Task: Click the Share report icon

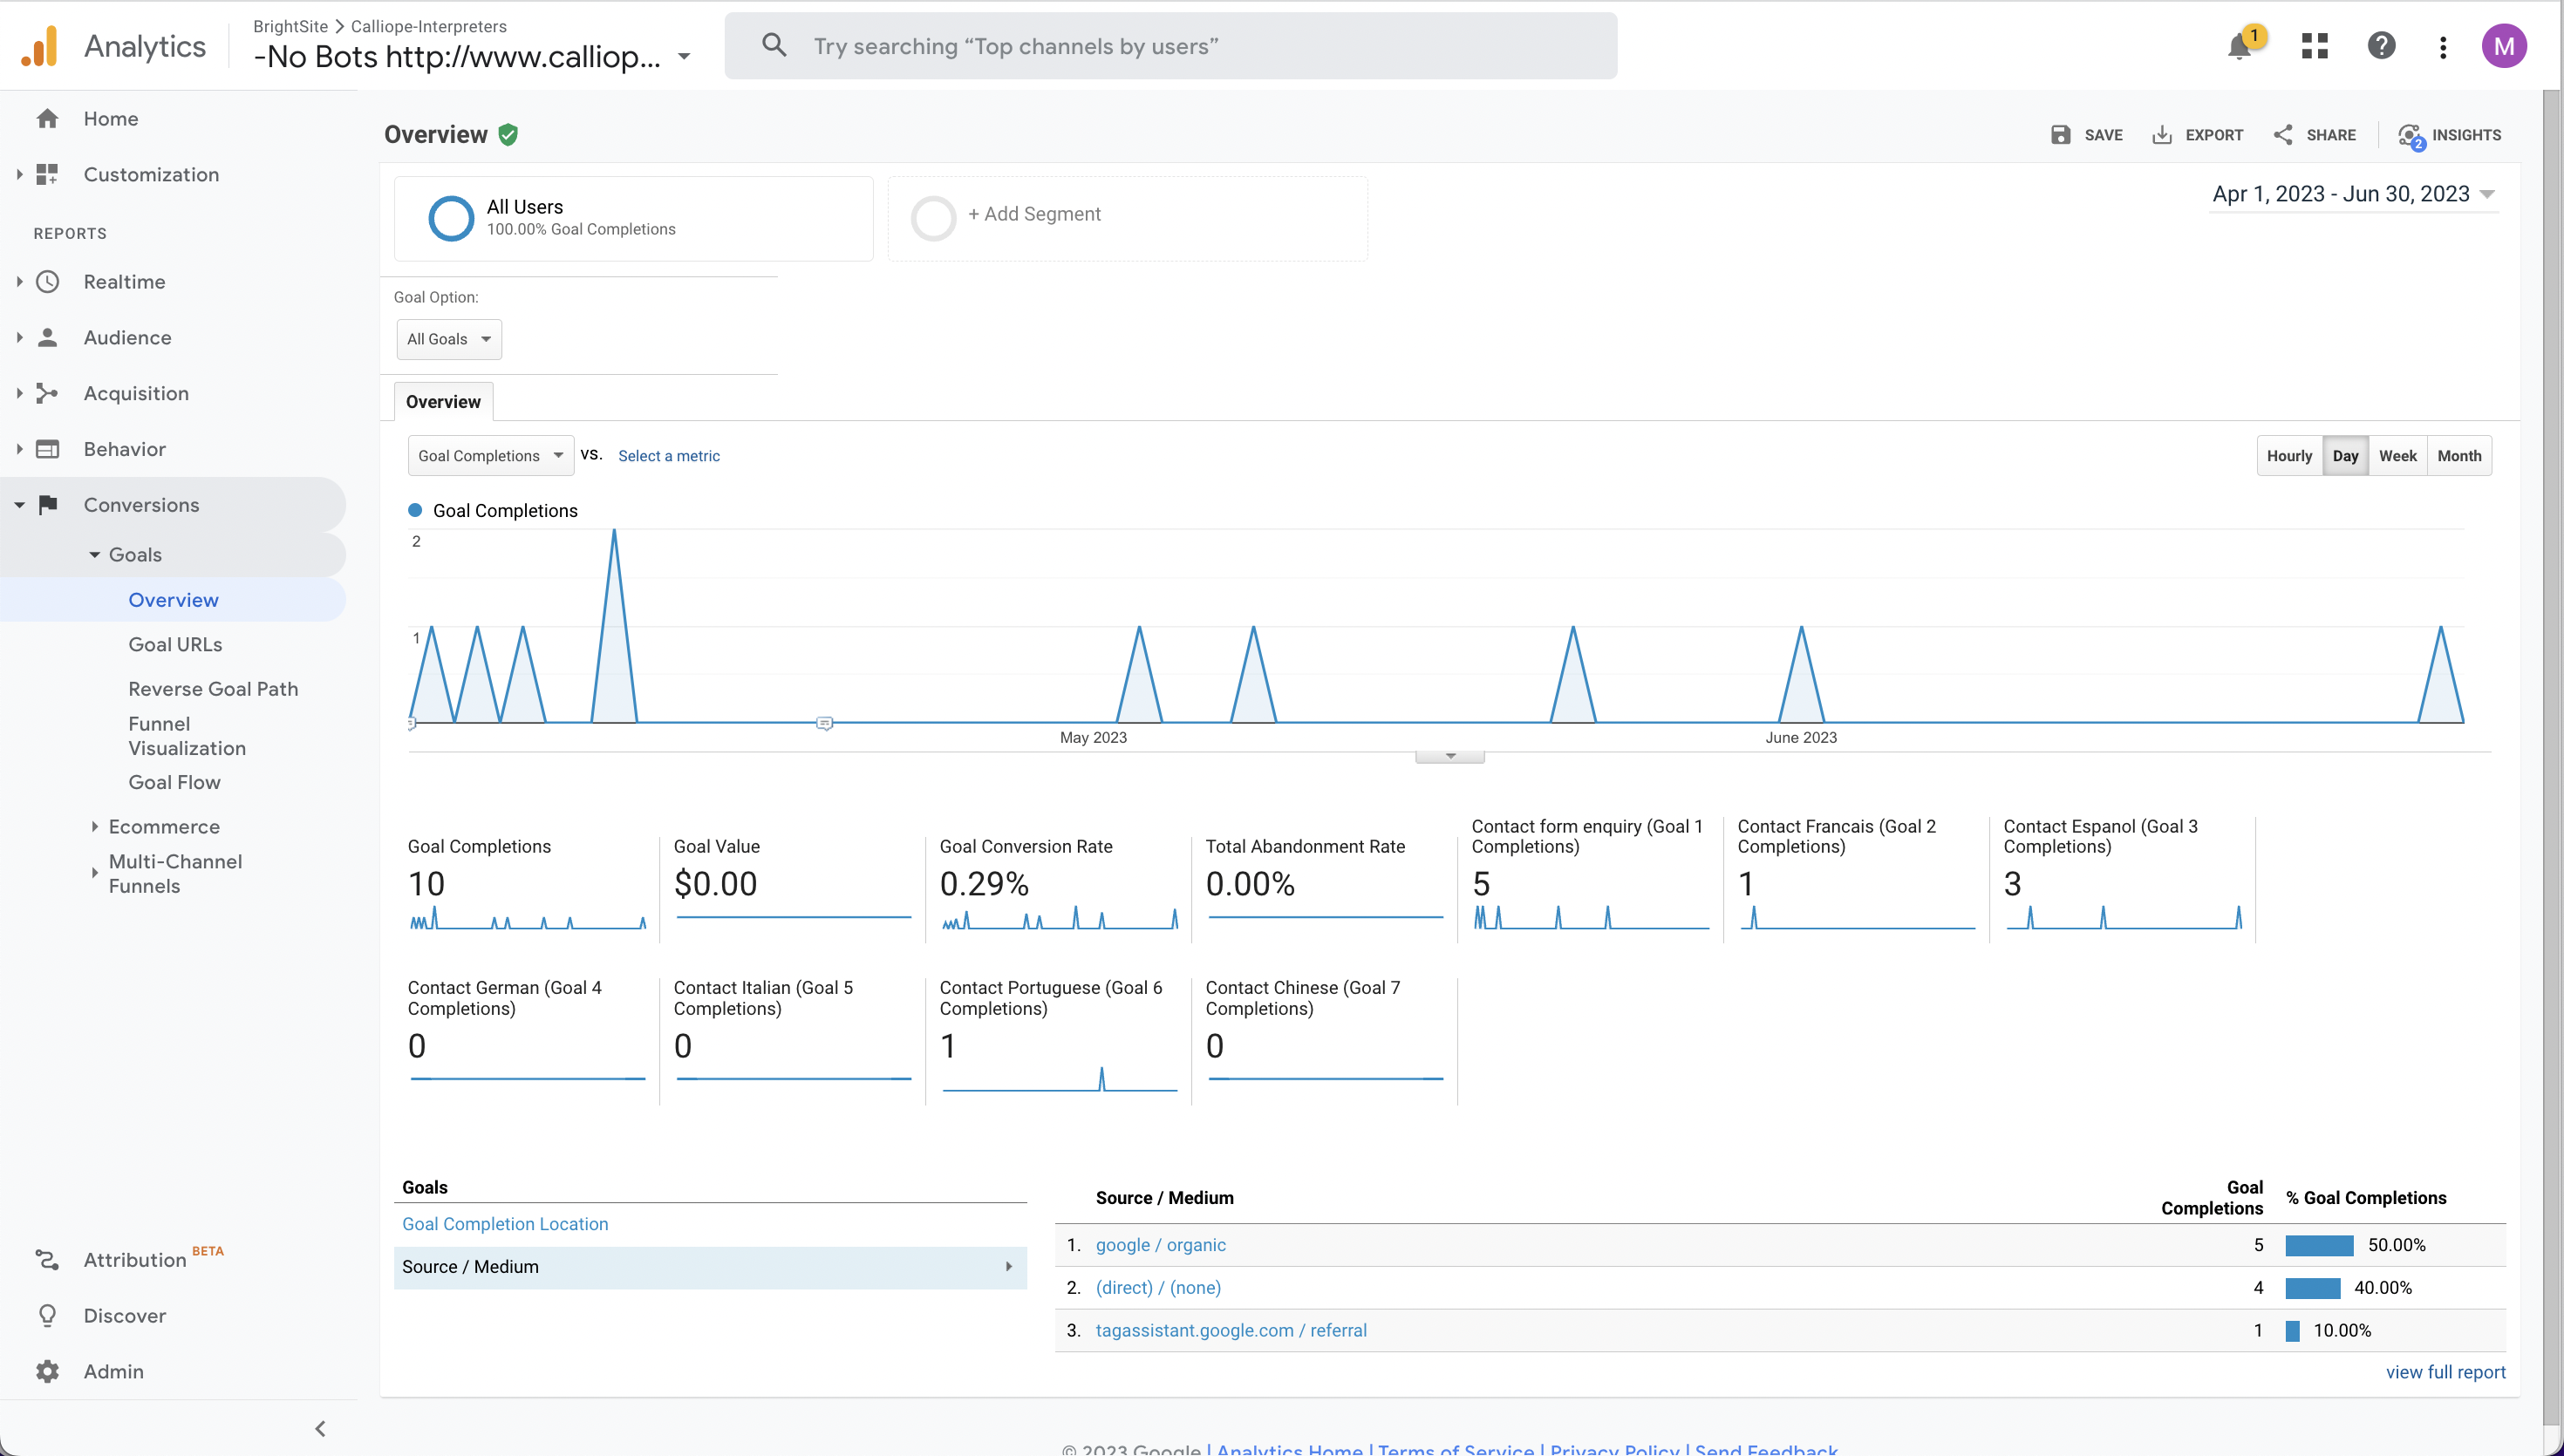Action: click(x=2283, y=135)
